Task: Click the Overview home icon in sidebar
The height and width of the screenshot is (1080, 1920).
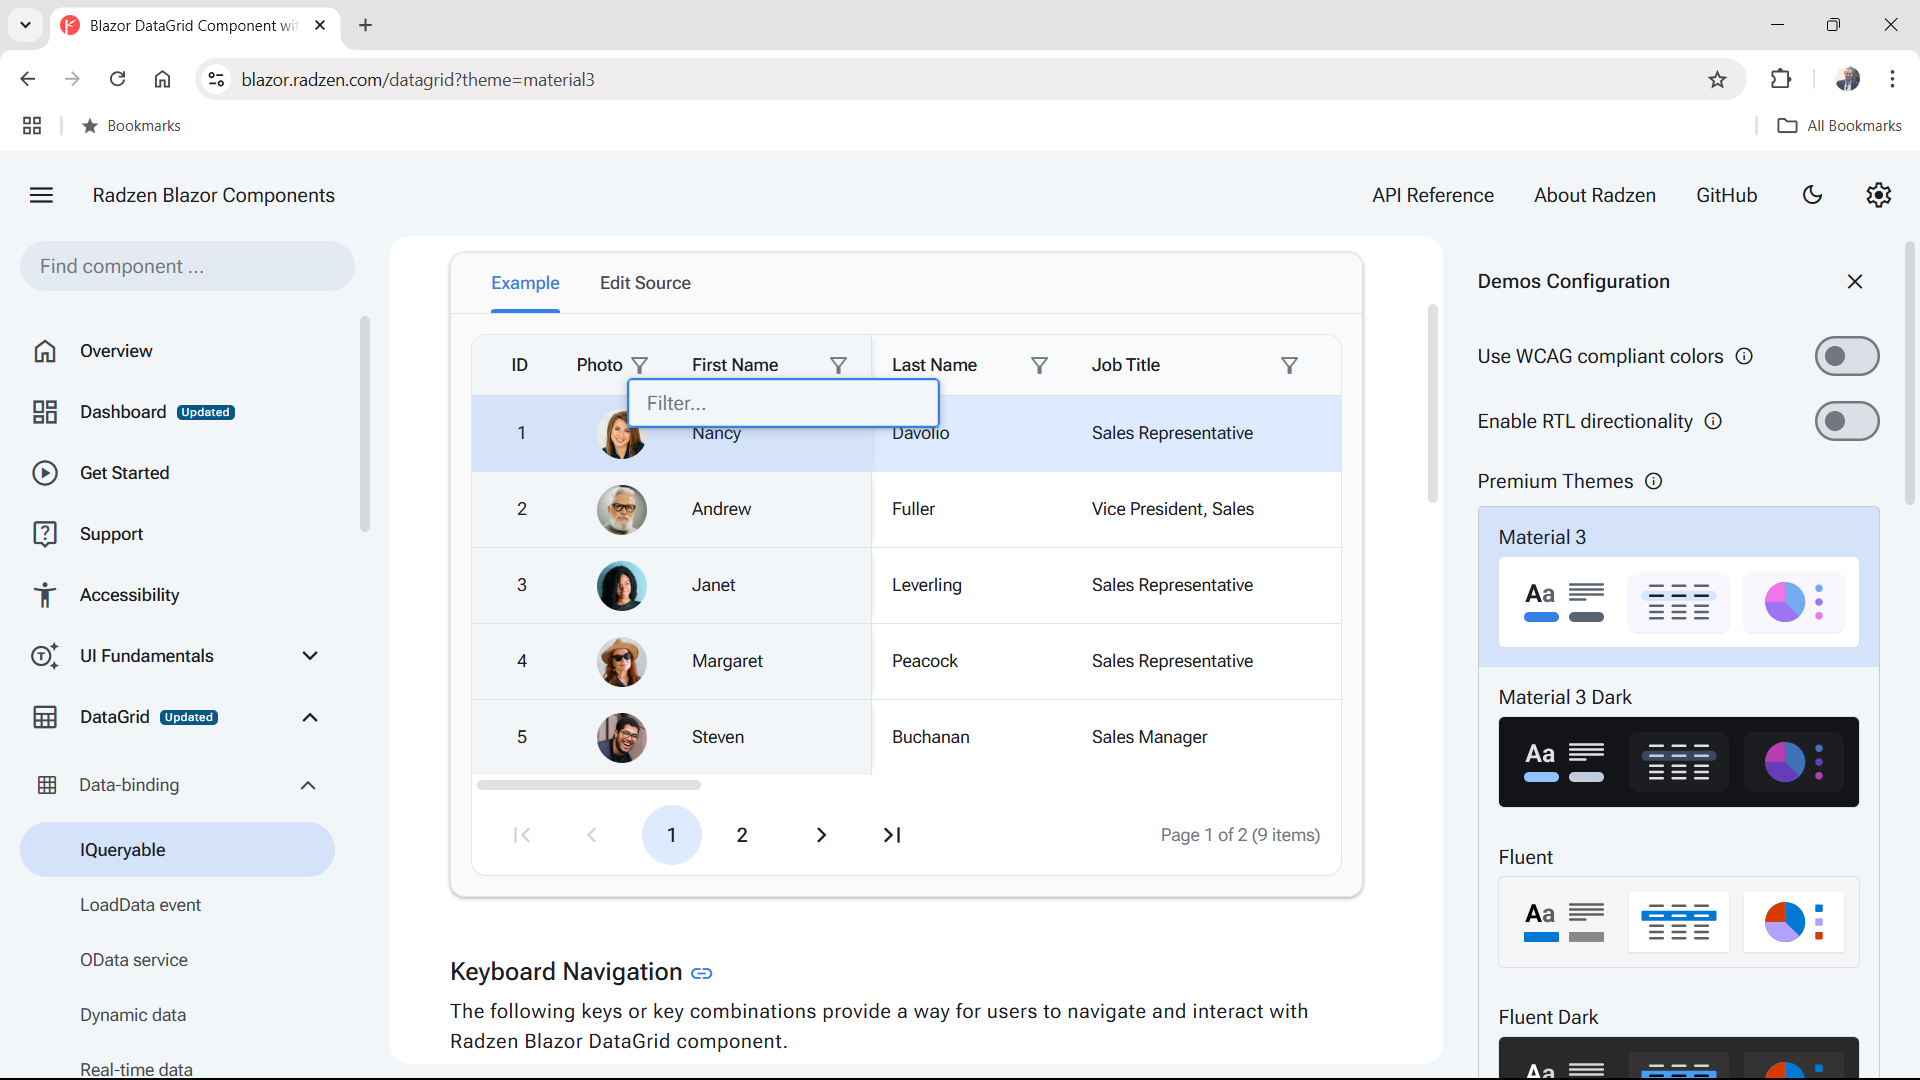Action: click(x=45, y=351)
